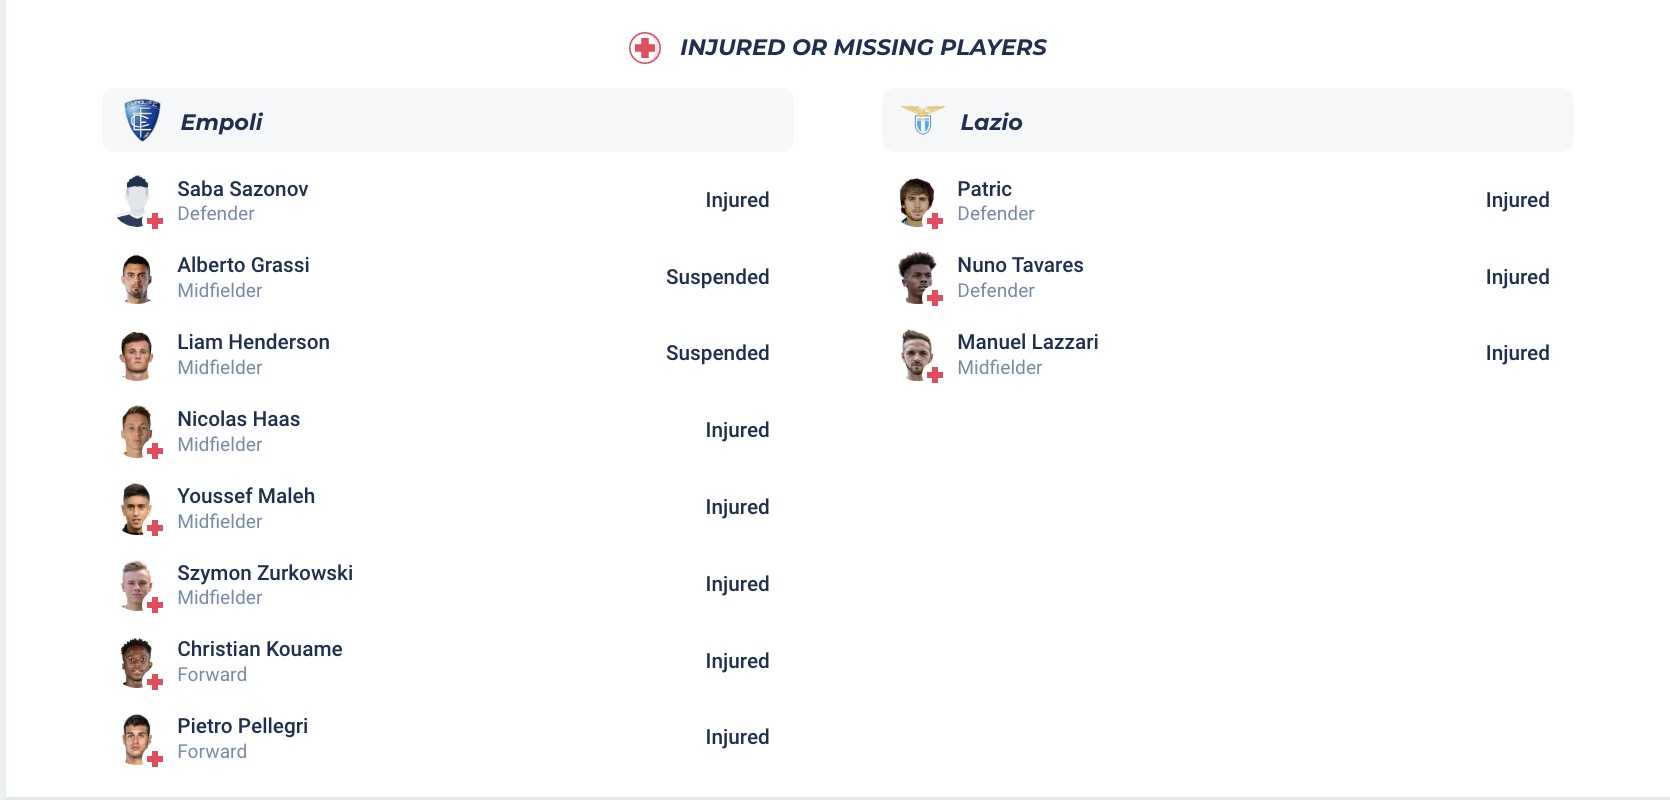Viewport: 1670px width, 800px height.
Task: Click Liam Henderson's Suspended status label
Action: click(717, 353)
